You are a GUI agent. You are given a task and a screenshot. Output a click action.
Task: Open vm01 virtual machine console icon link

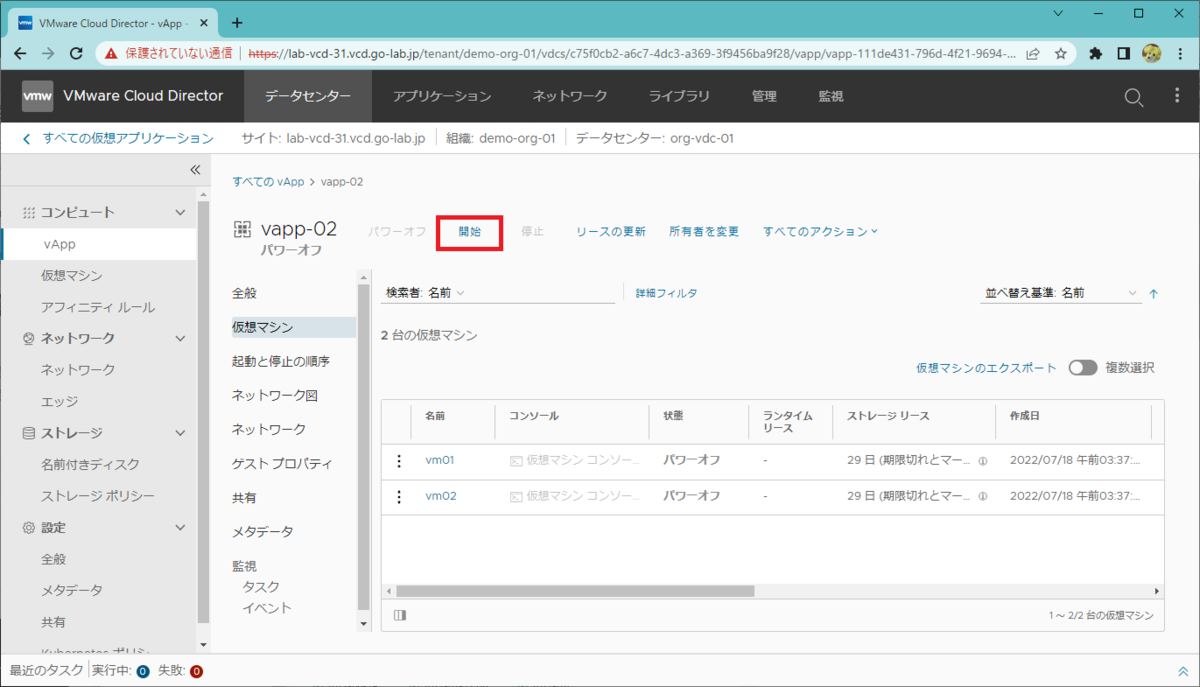click(x=516, y=461)
